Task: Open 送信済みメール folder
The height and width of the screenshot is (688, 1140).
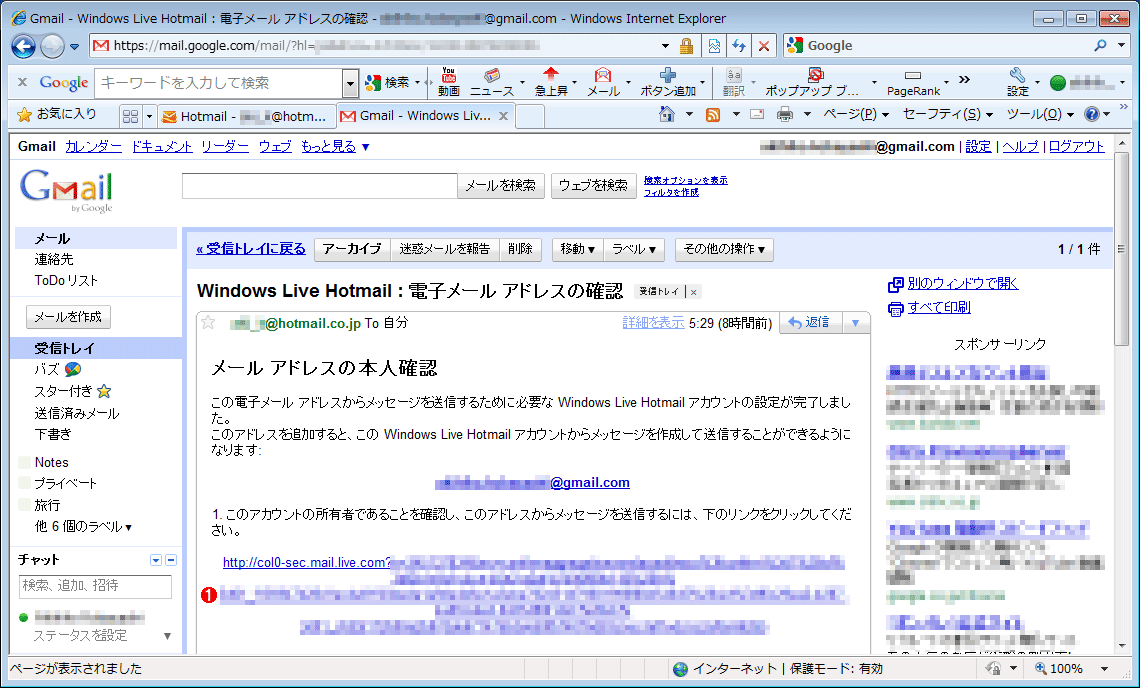Action: click(76, 413)
